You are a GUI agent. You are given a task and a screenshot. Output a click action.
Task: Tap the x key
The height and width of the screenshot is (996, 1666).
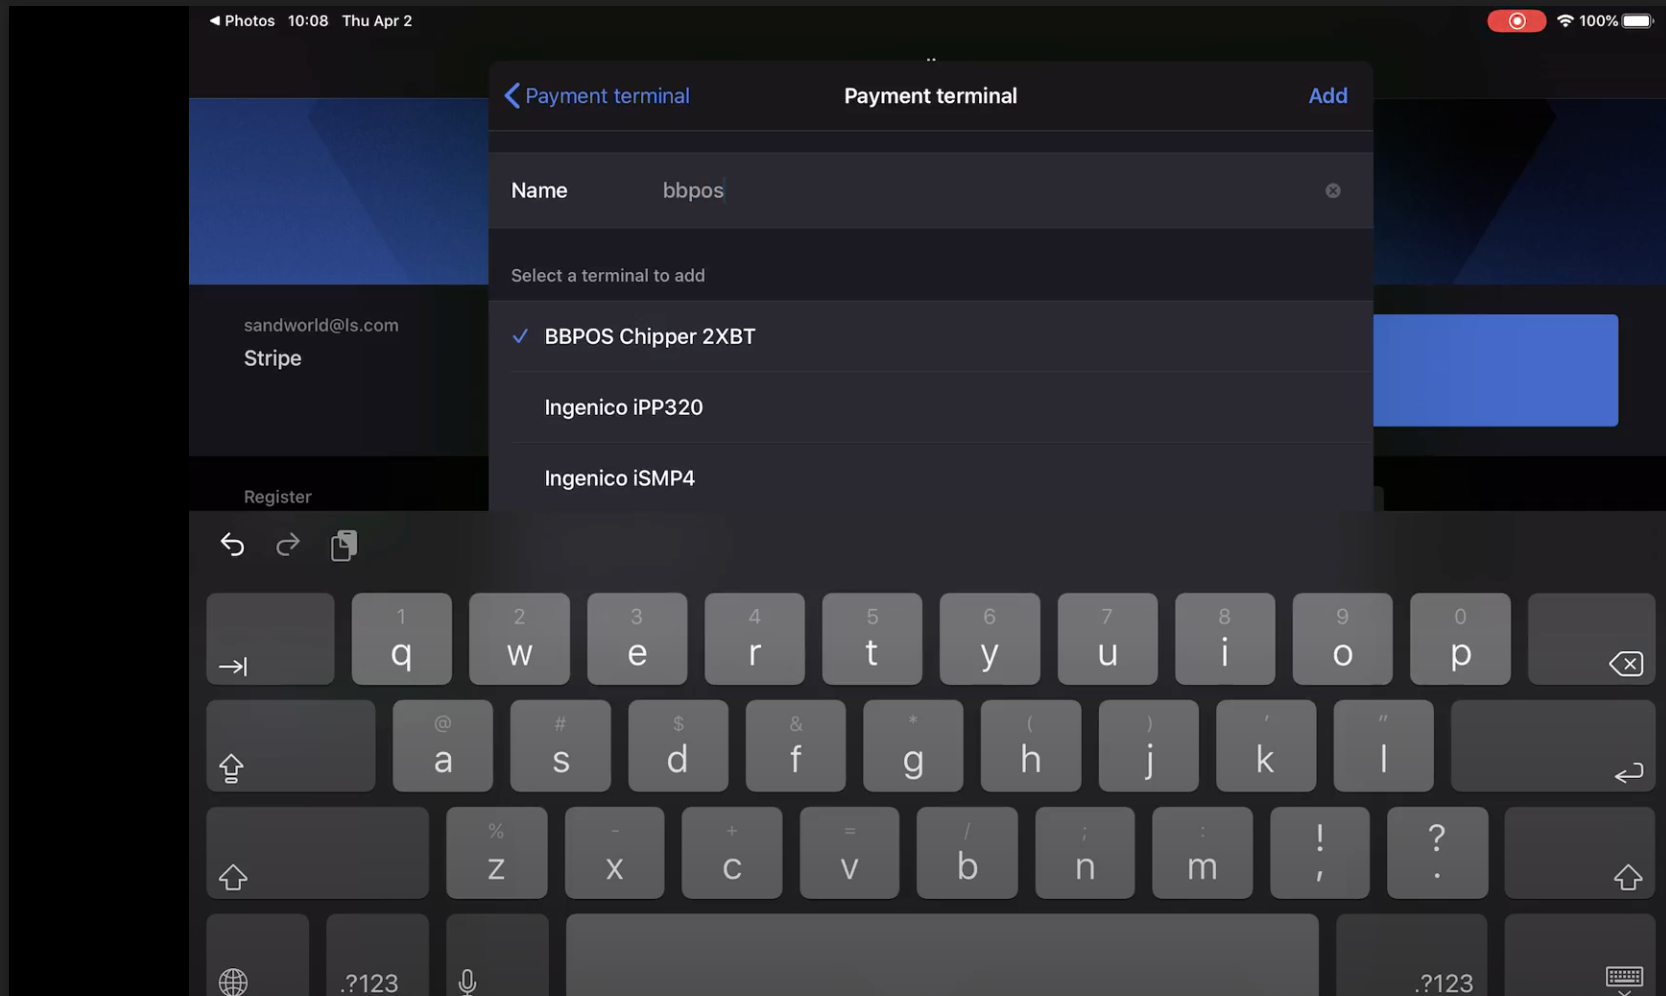click(614, 853)
